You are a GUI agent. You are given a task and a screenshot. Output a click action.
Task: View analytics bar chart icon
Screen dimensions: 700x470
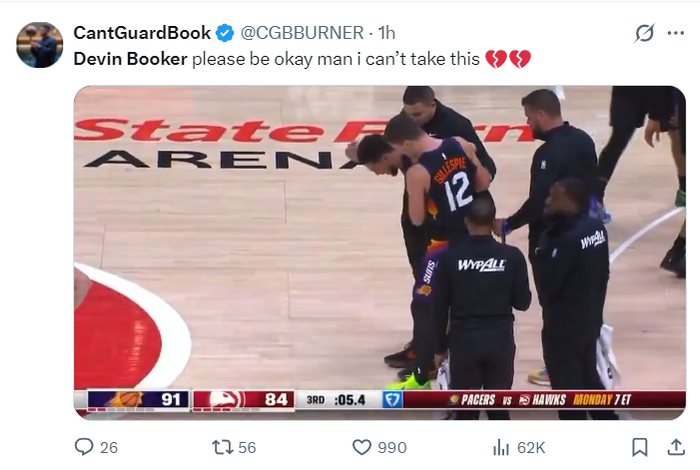coord(501,447)
